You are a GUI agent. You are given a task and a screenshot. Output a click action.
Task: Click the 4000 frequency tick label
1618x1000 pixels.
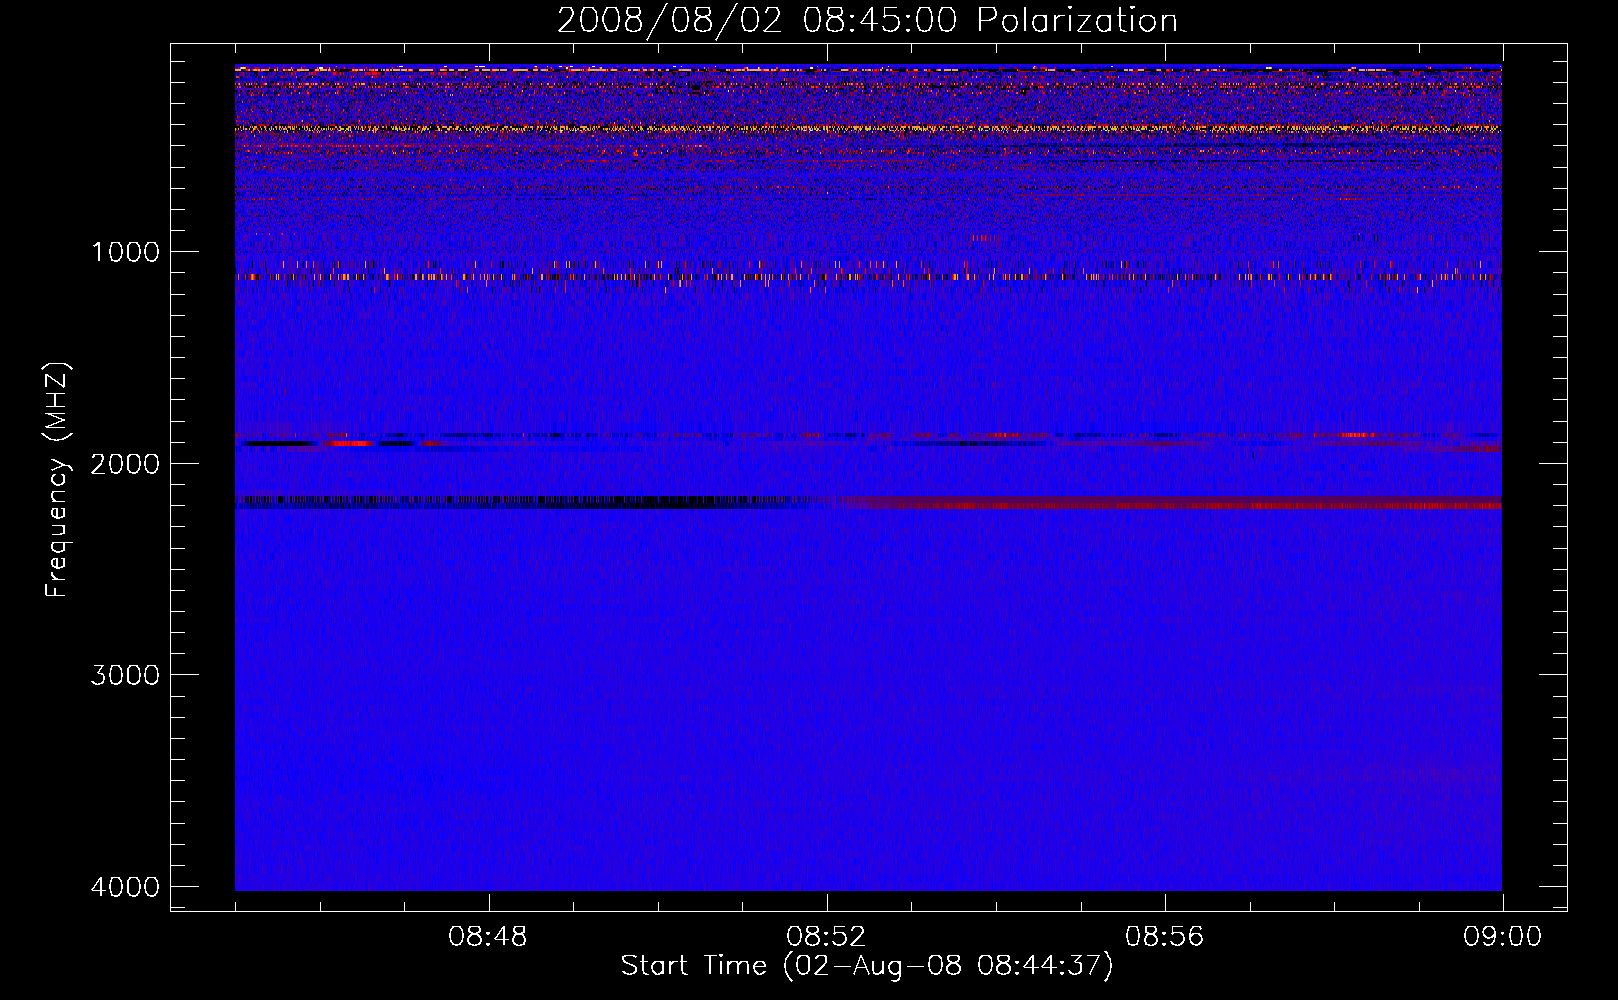click(x=125, y=887)
